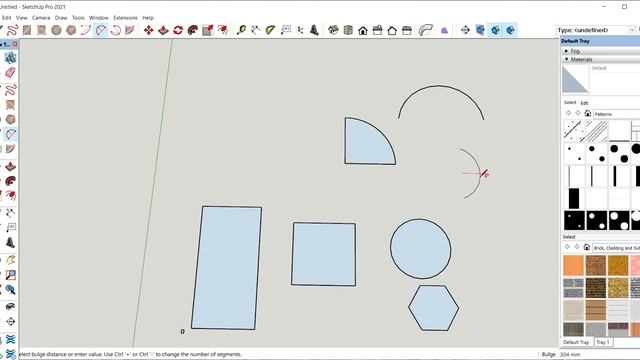Screen dimensions: 640x360
Task: Select the Freehand tool in top toolbar
Action: (x=12, y=30)
